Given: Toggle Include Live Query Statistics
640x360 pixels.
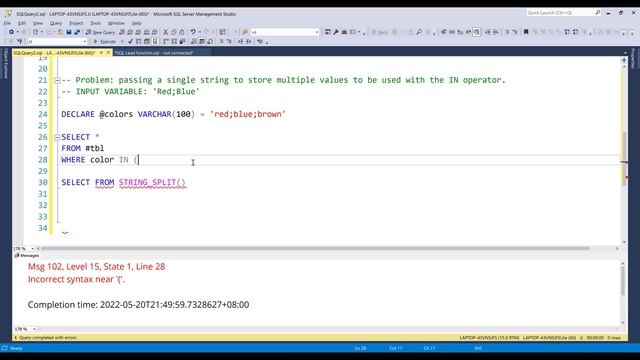Looking at the screenshot, I should click(x=174, y=41).
